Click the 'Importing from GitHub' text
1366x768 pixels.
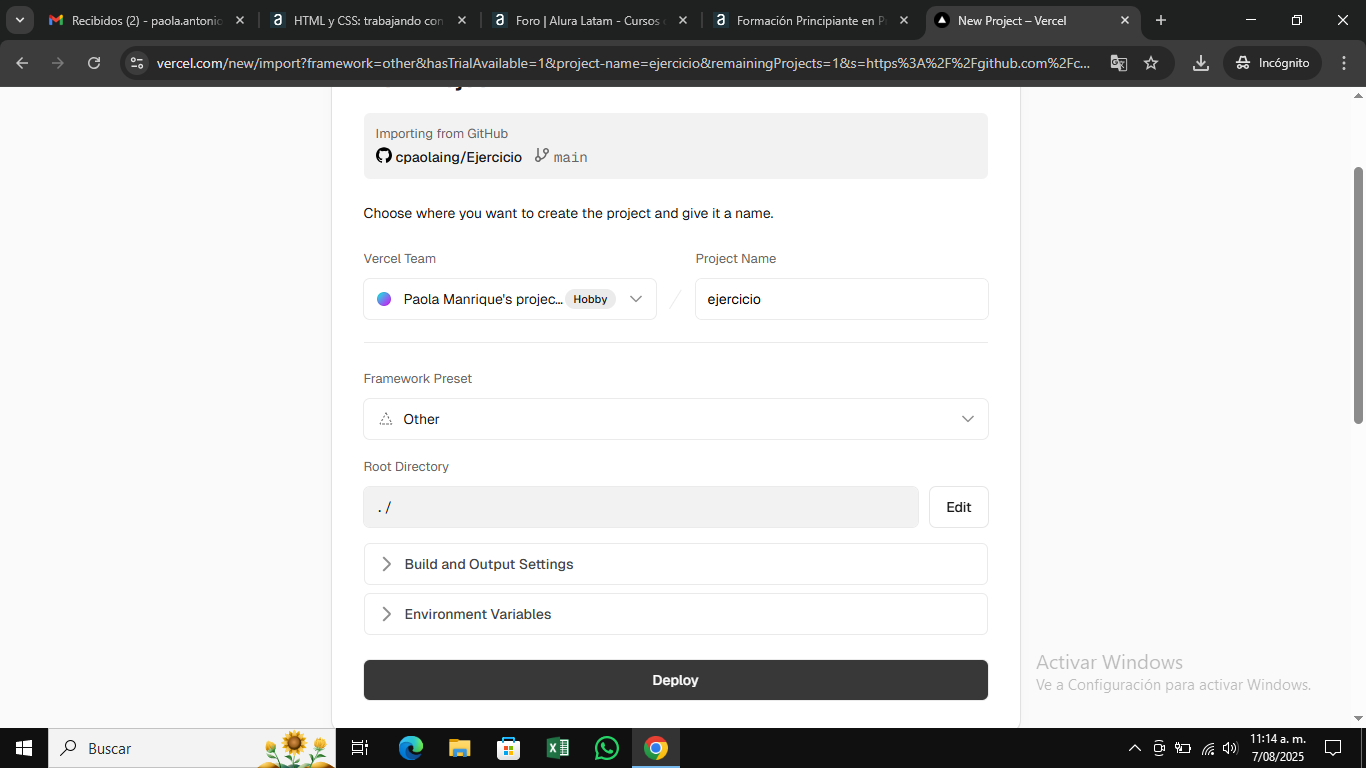(442, 134)
